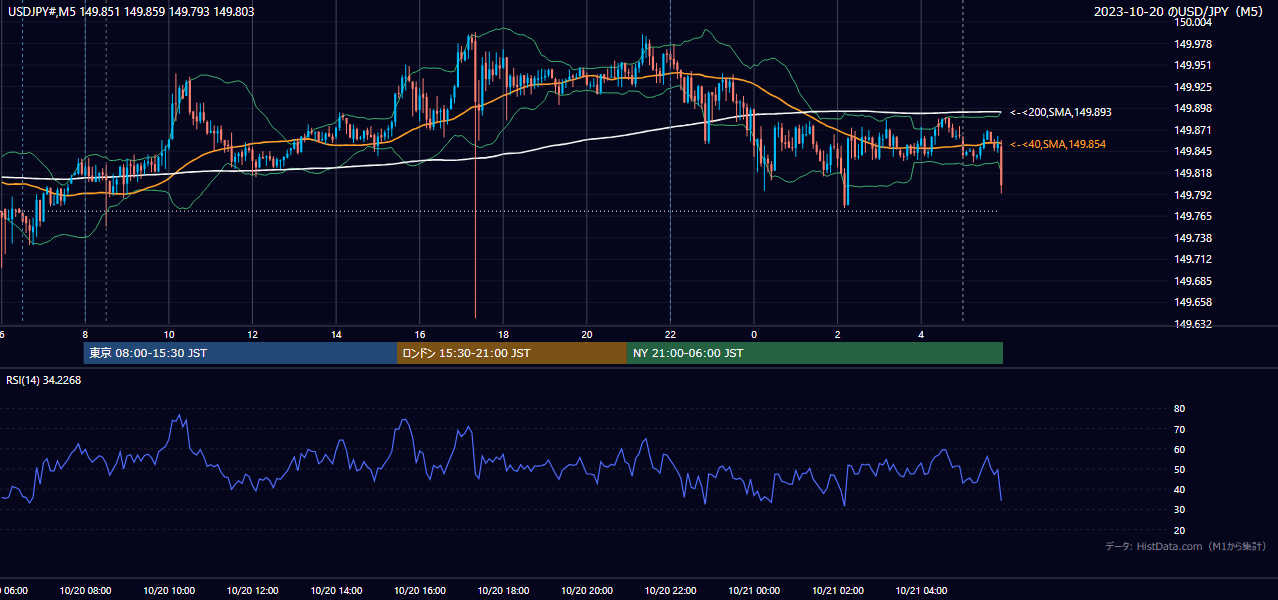
Task: Select the NY 21:00-06:00 JST session bar
Action: pos(815,353)
